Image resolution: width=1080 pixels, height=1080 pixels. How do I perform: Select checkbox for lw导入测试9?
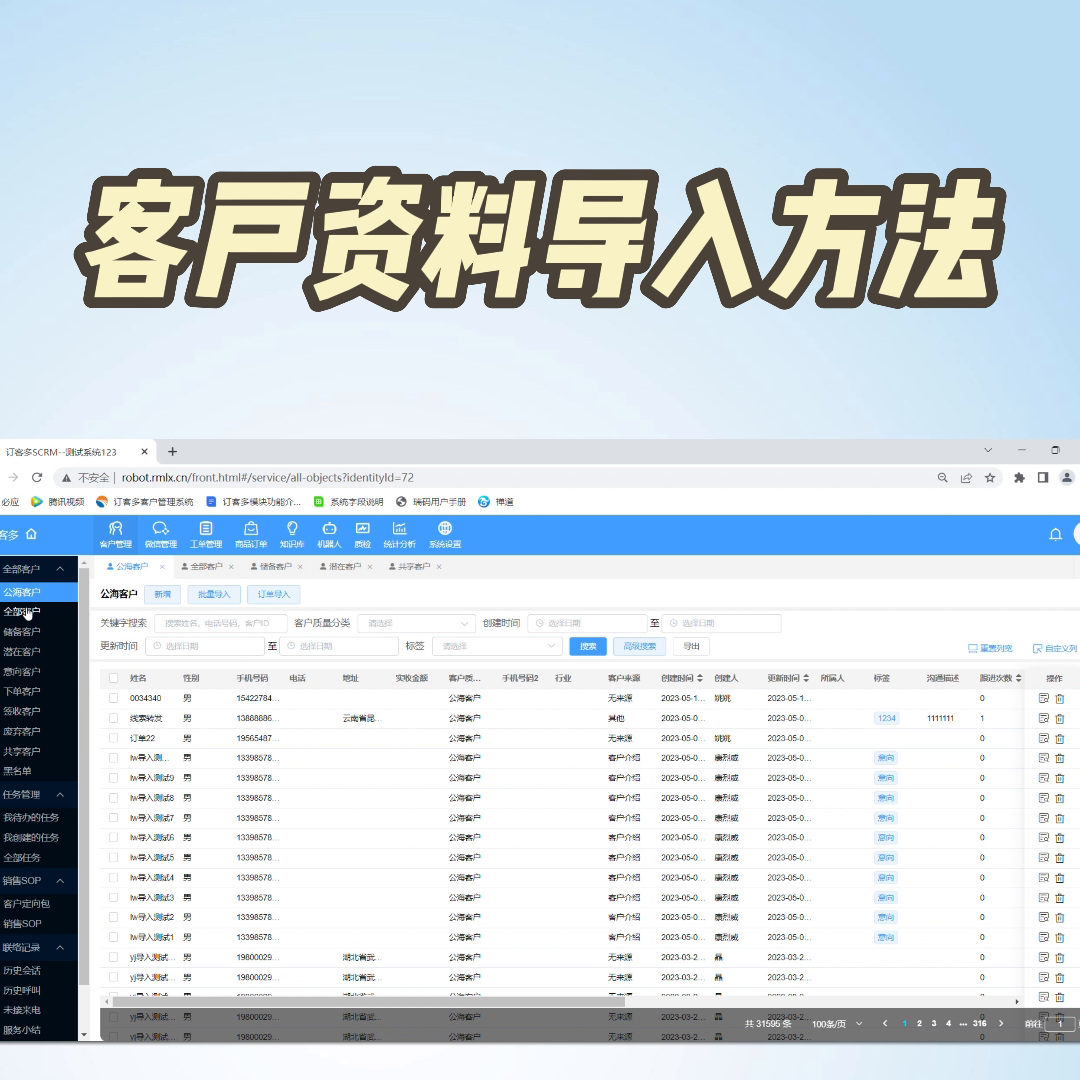[114, 778]
